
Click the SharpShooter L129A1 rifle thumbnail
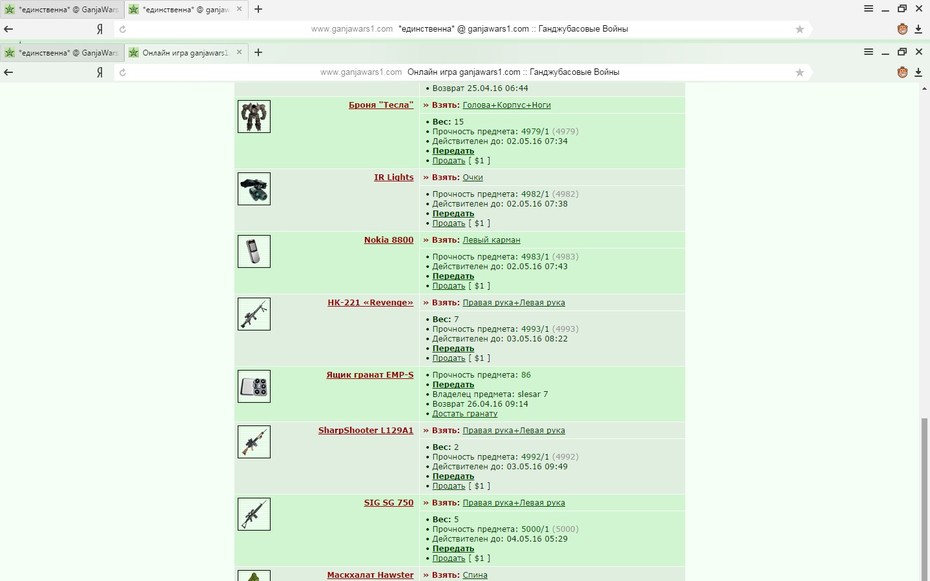pyautogui.click(x=254, y=442)
